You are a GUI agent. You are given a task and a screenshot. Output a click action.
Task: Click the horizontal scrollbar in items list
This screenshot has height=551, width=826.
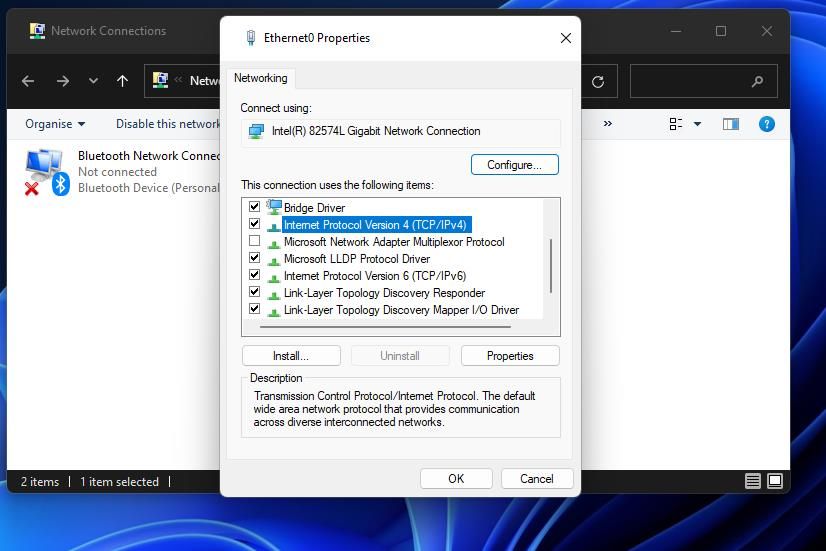point(385,327)
